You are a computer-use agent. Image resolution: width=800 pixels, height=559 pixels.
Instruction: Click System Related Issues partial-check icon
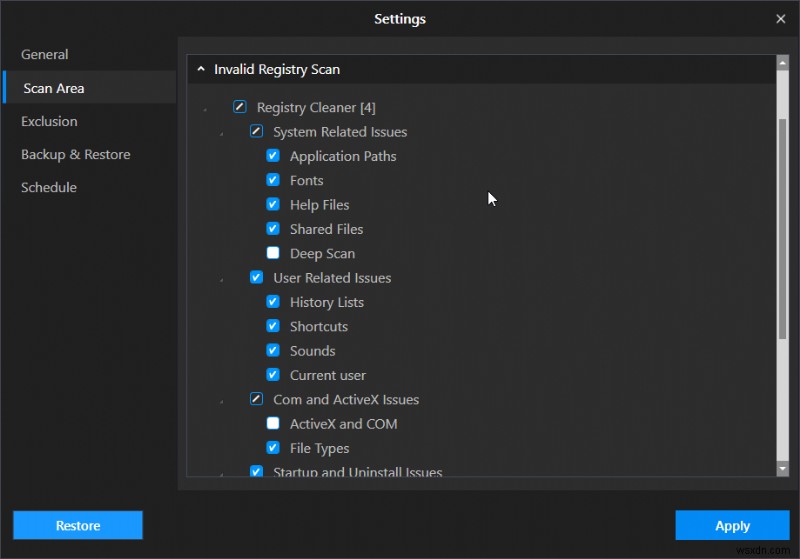[256, 132]
